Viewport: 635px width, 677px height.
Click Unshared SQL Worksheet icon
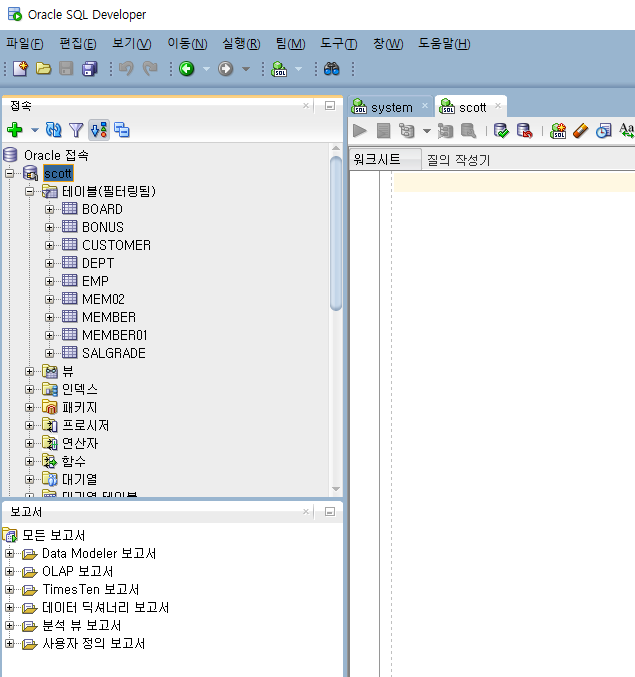558,130
